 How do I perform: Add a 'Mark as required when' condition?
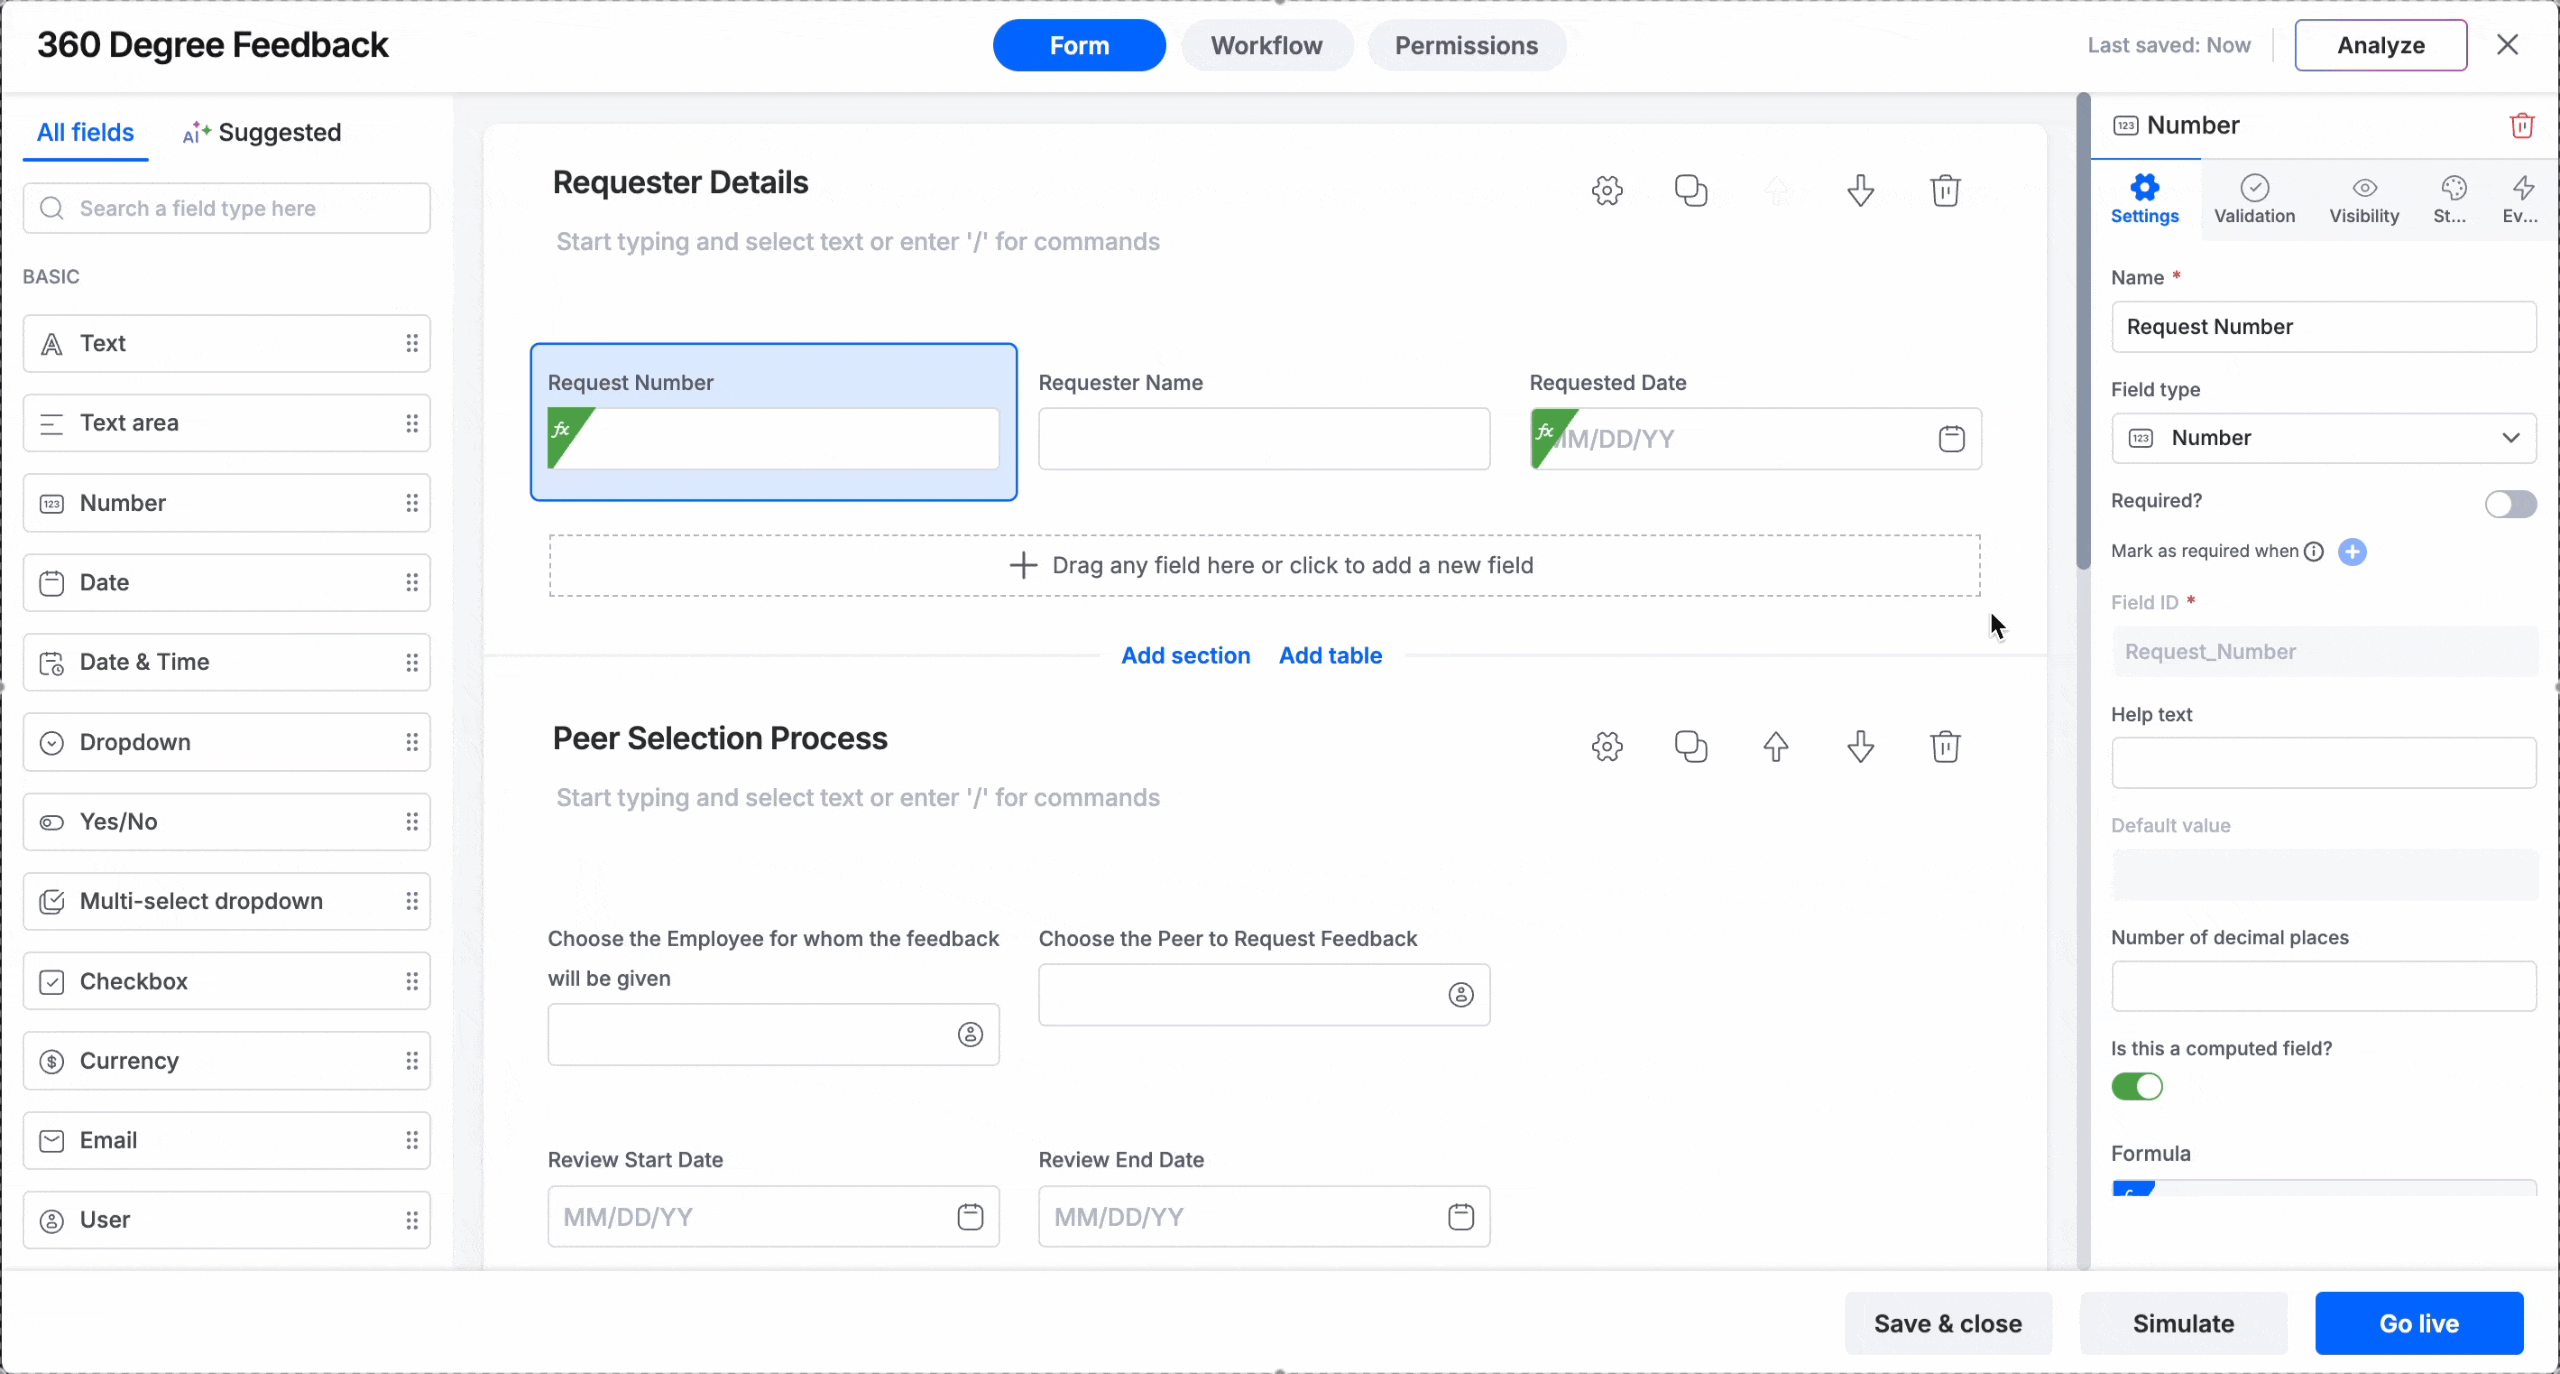pos(2352,552)
